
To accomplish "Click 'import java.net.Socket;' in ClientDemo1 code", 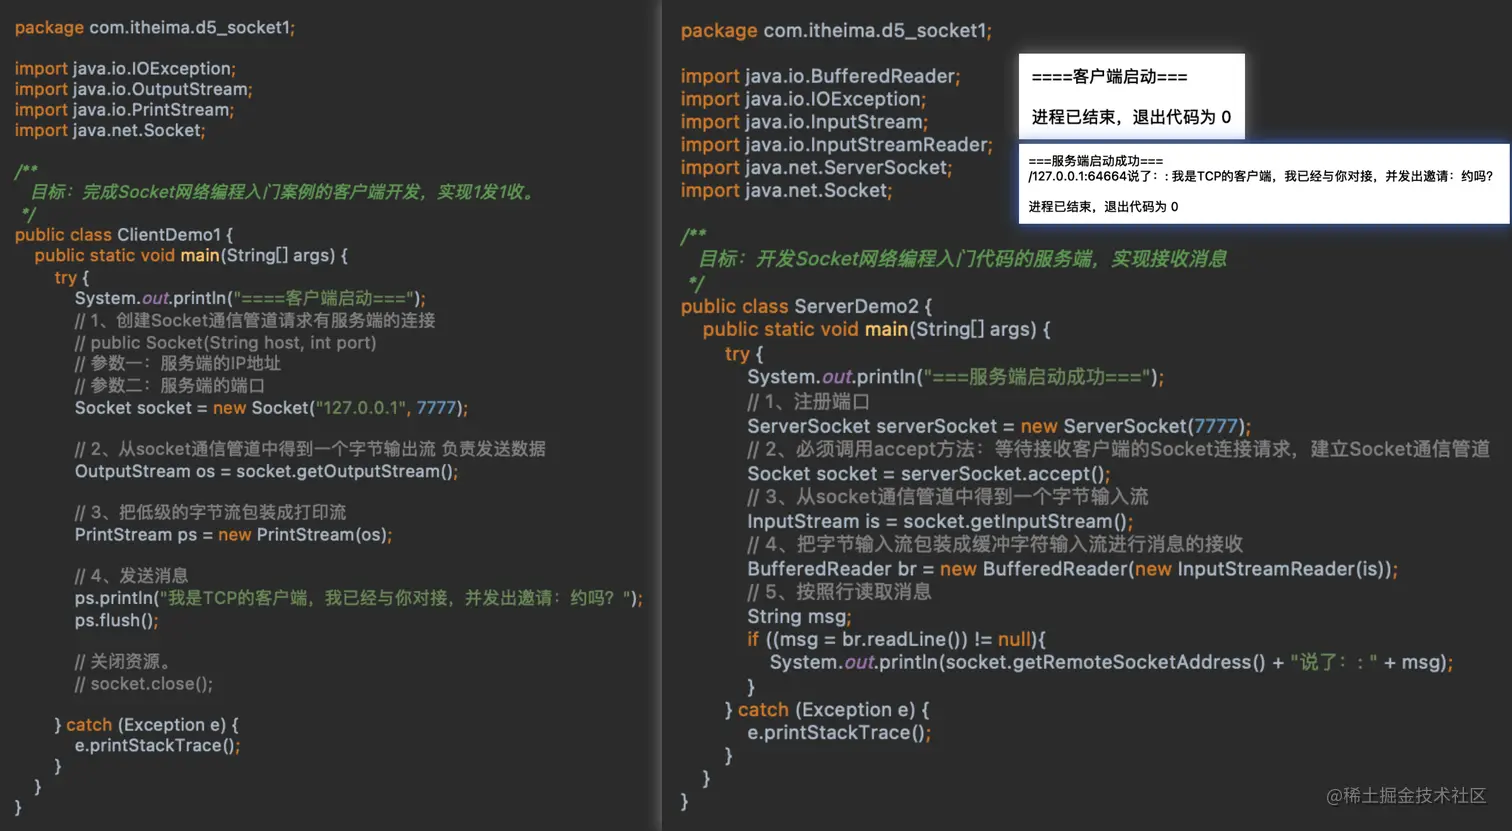I will (x=110, y=130).
